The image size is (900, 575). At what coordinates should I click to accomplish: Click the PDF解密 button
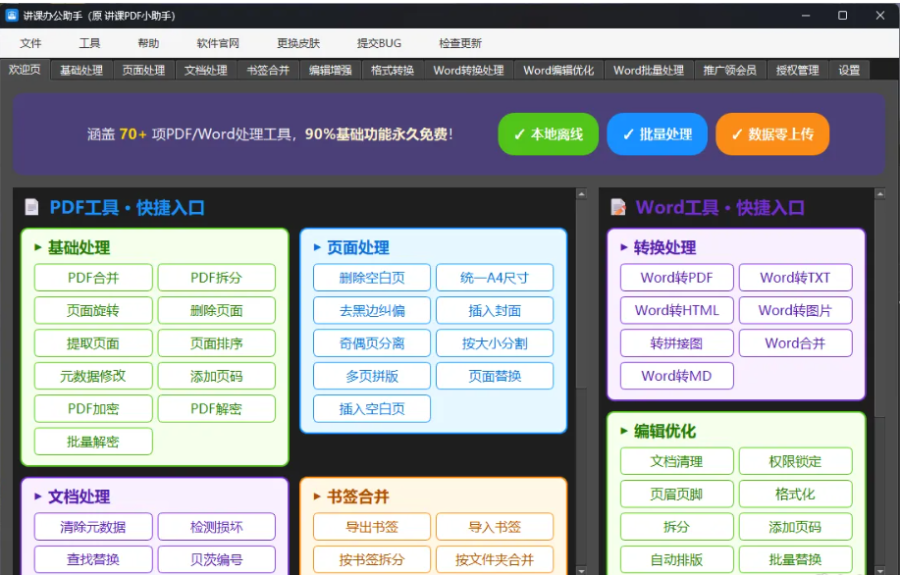pos(216,409)
